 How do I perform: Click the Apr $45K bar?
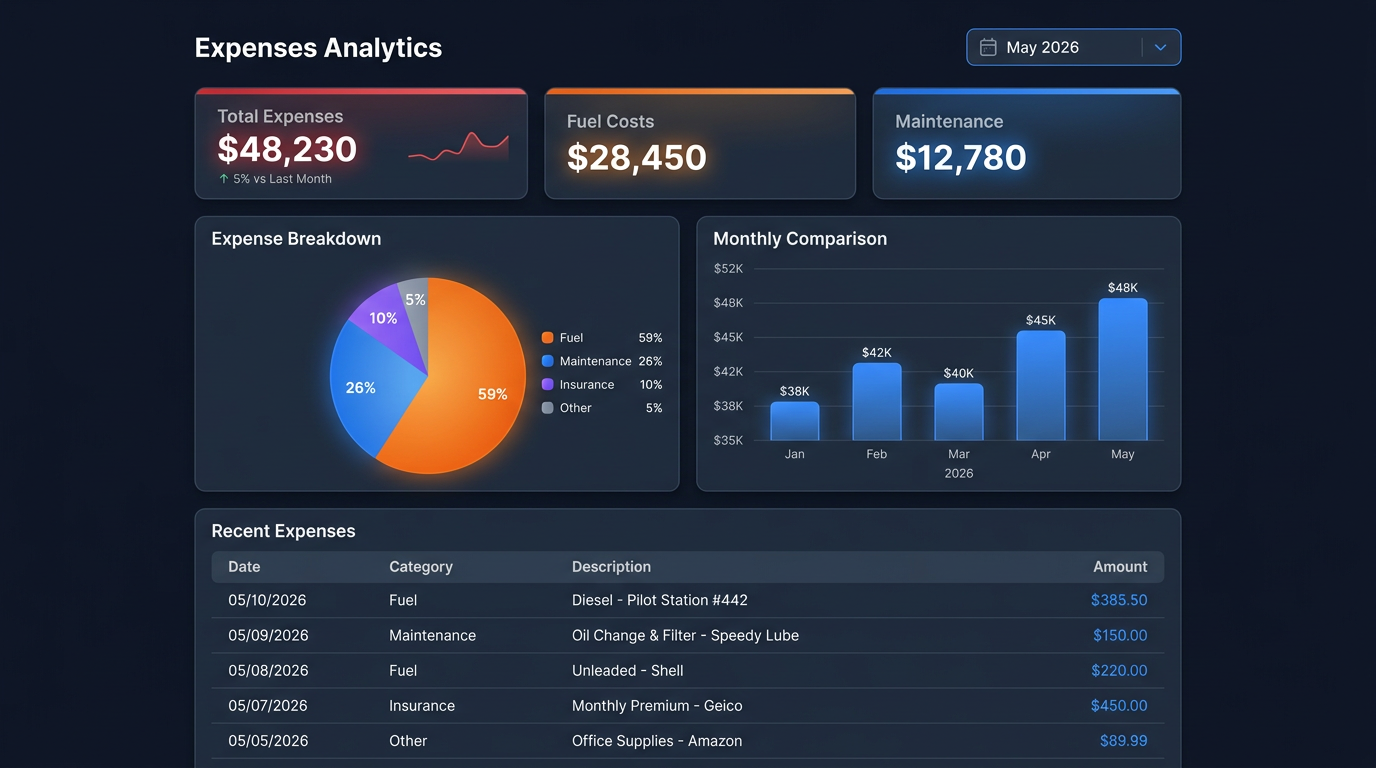[x=1041, y=386]
